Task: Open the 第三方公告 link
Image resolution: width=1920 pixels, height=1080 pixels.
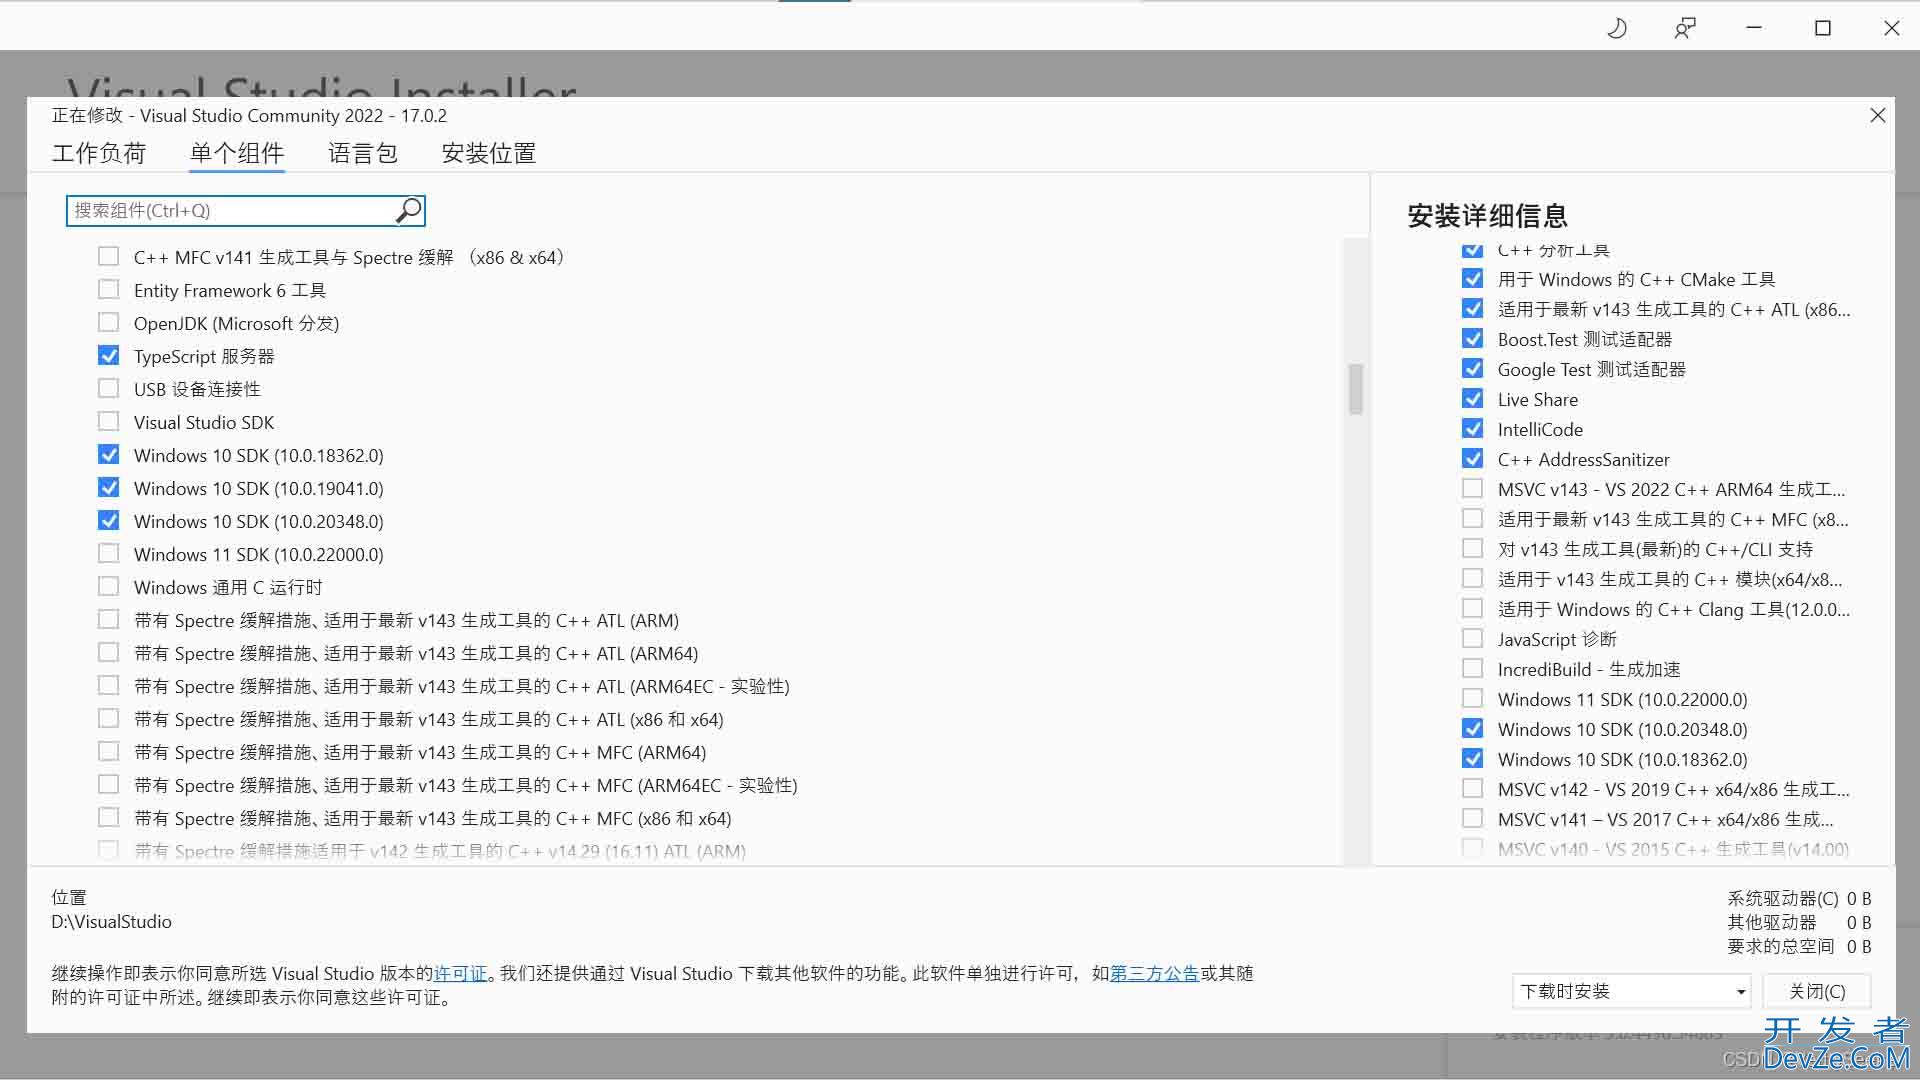Action: point(1155,973)
